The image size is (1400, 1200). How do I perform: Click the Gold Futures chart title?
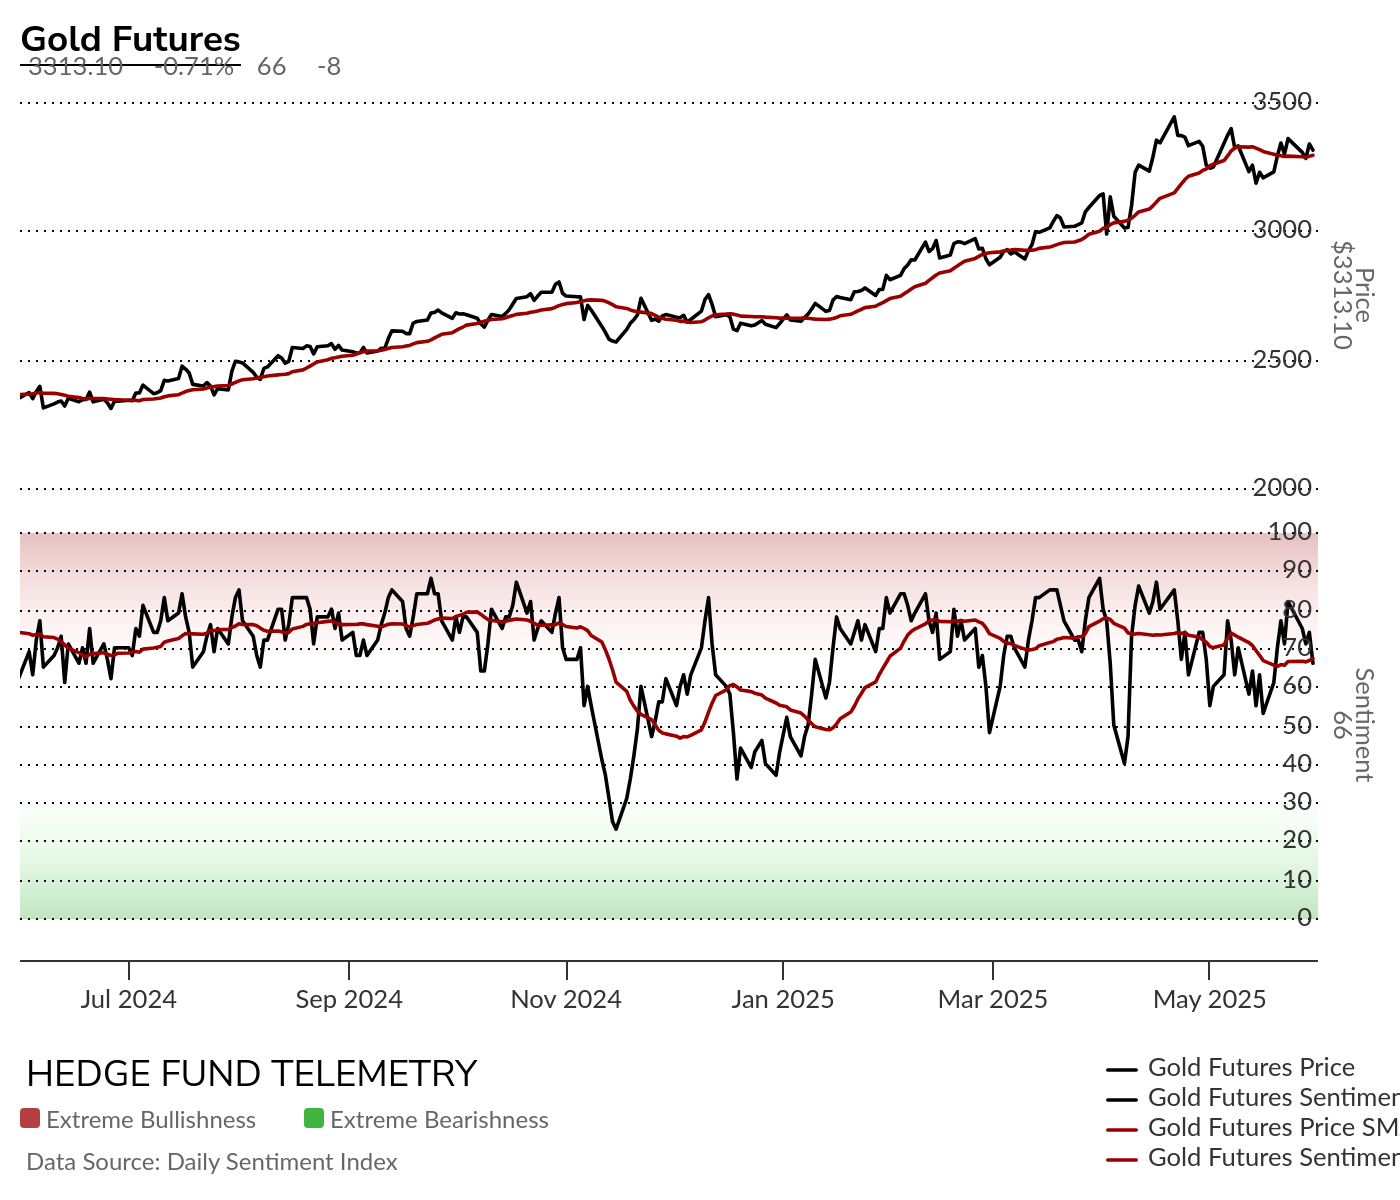point(131,39)
